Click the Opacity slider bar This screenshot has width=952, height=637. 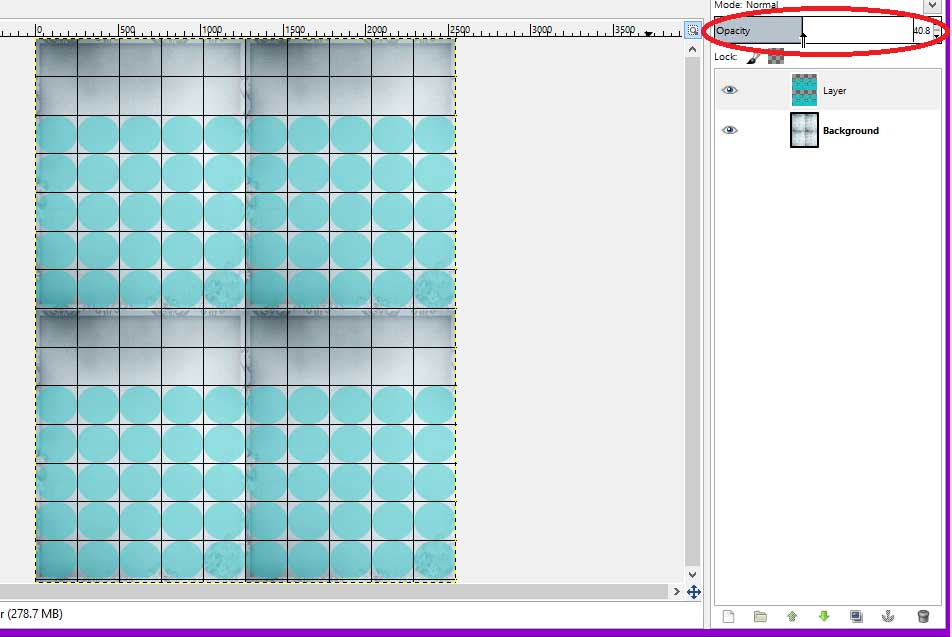[x=814, y=30]
